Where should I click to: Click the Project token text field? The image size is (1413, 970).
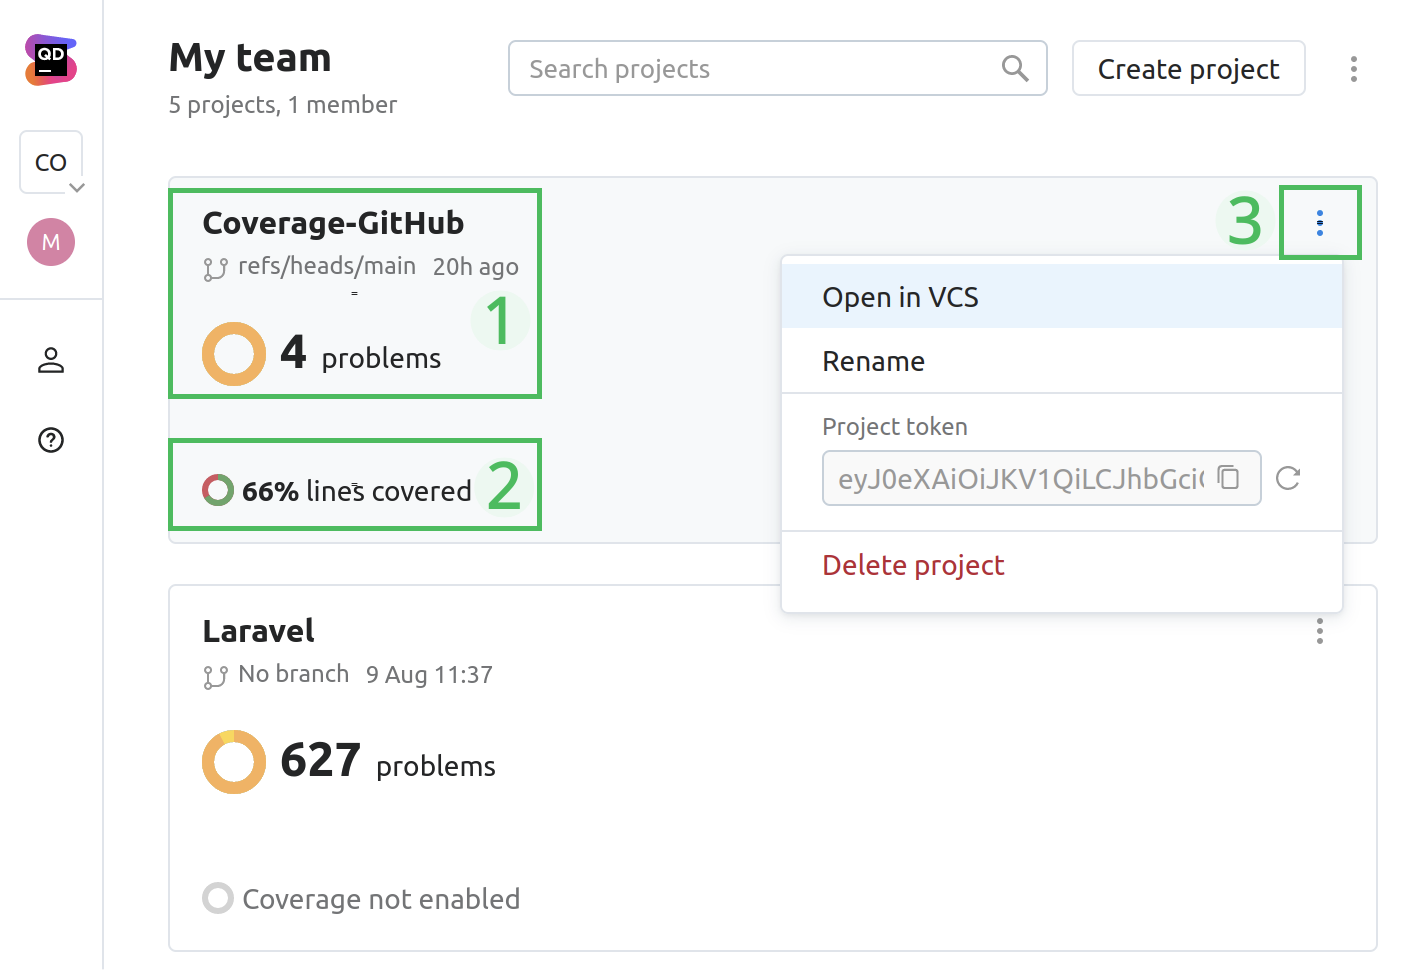tap(1020, 479)
